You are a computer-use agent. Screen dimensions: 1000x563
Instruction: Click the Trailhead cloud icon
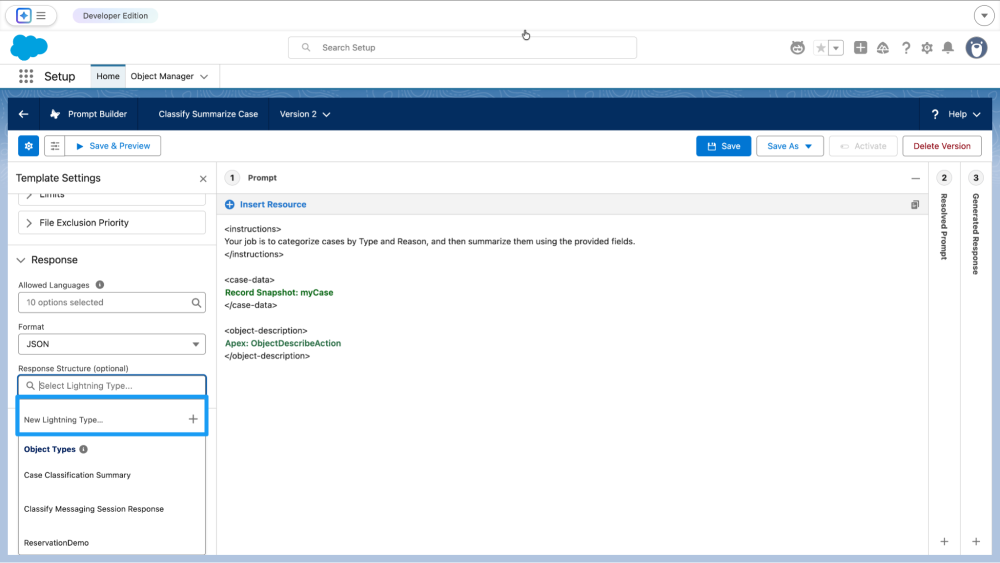[883, 48]
